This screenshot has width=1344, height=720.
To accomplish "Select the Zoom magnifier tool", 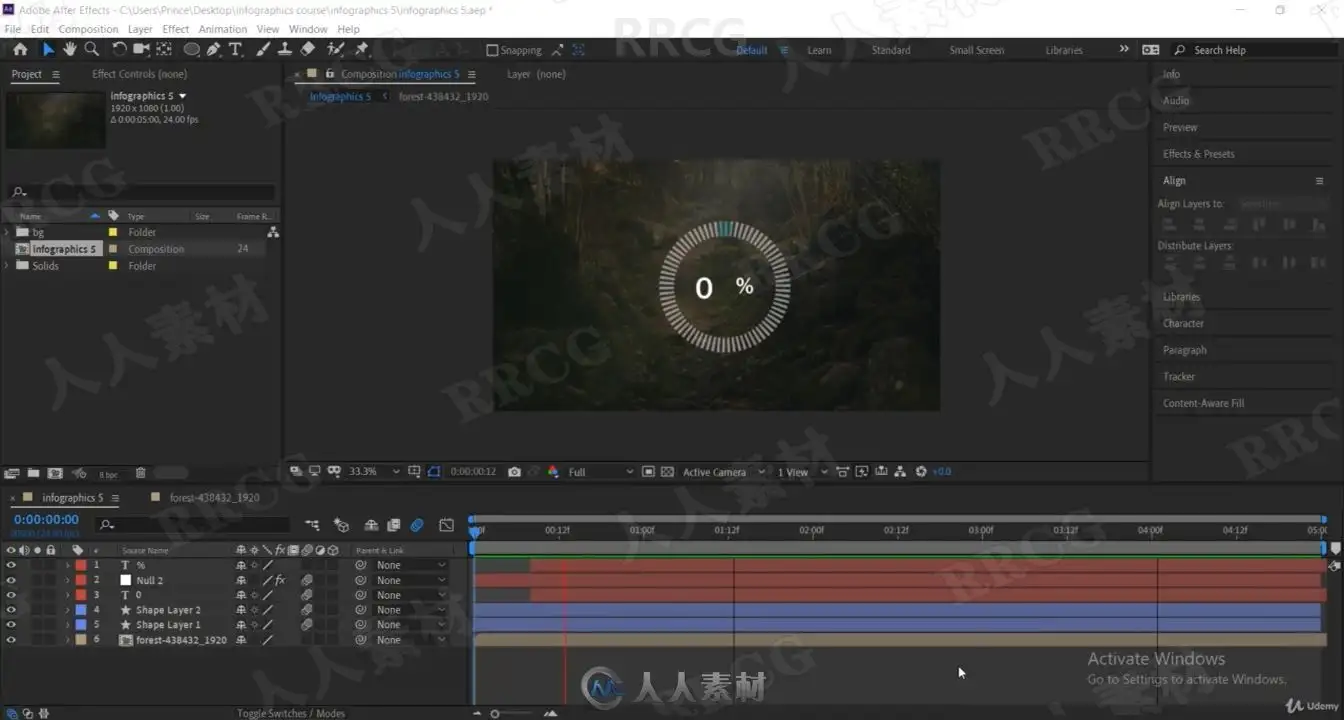I will [x=92, y=49].
